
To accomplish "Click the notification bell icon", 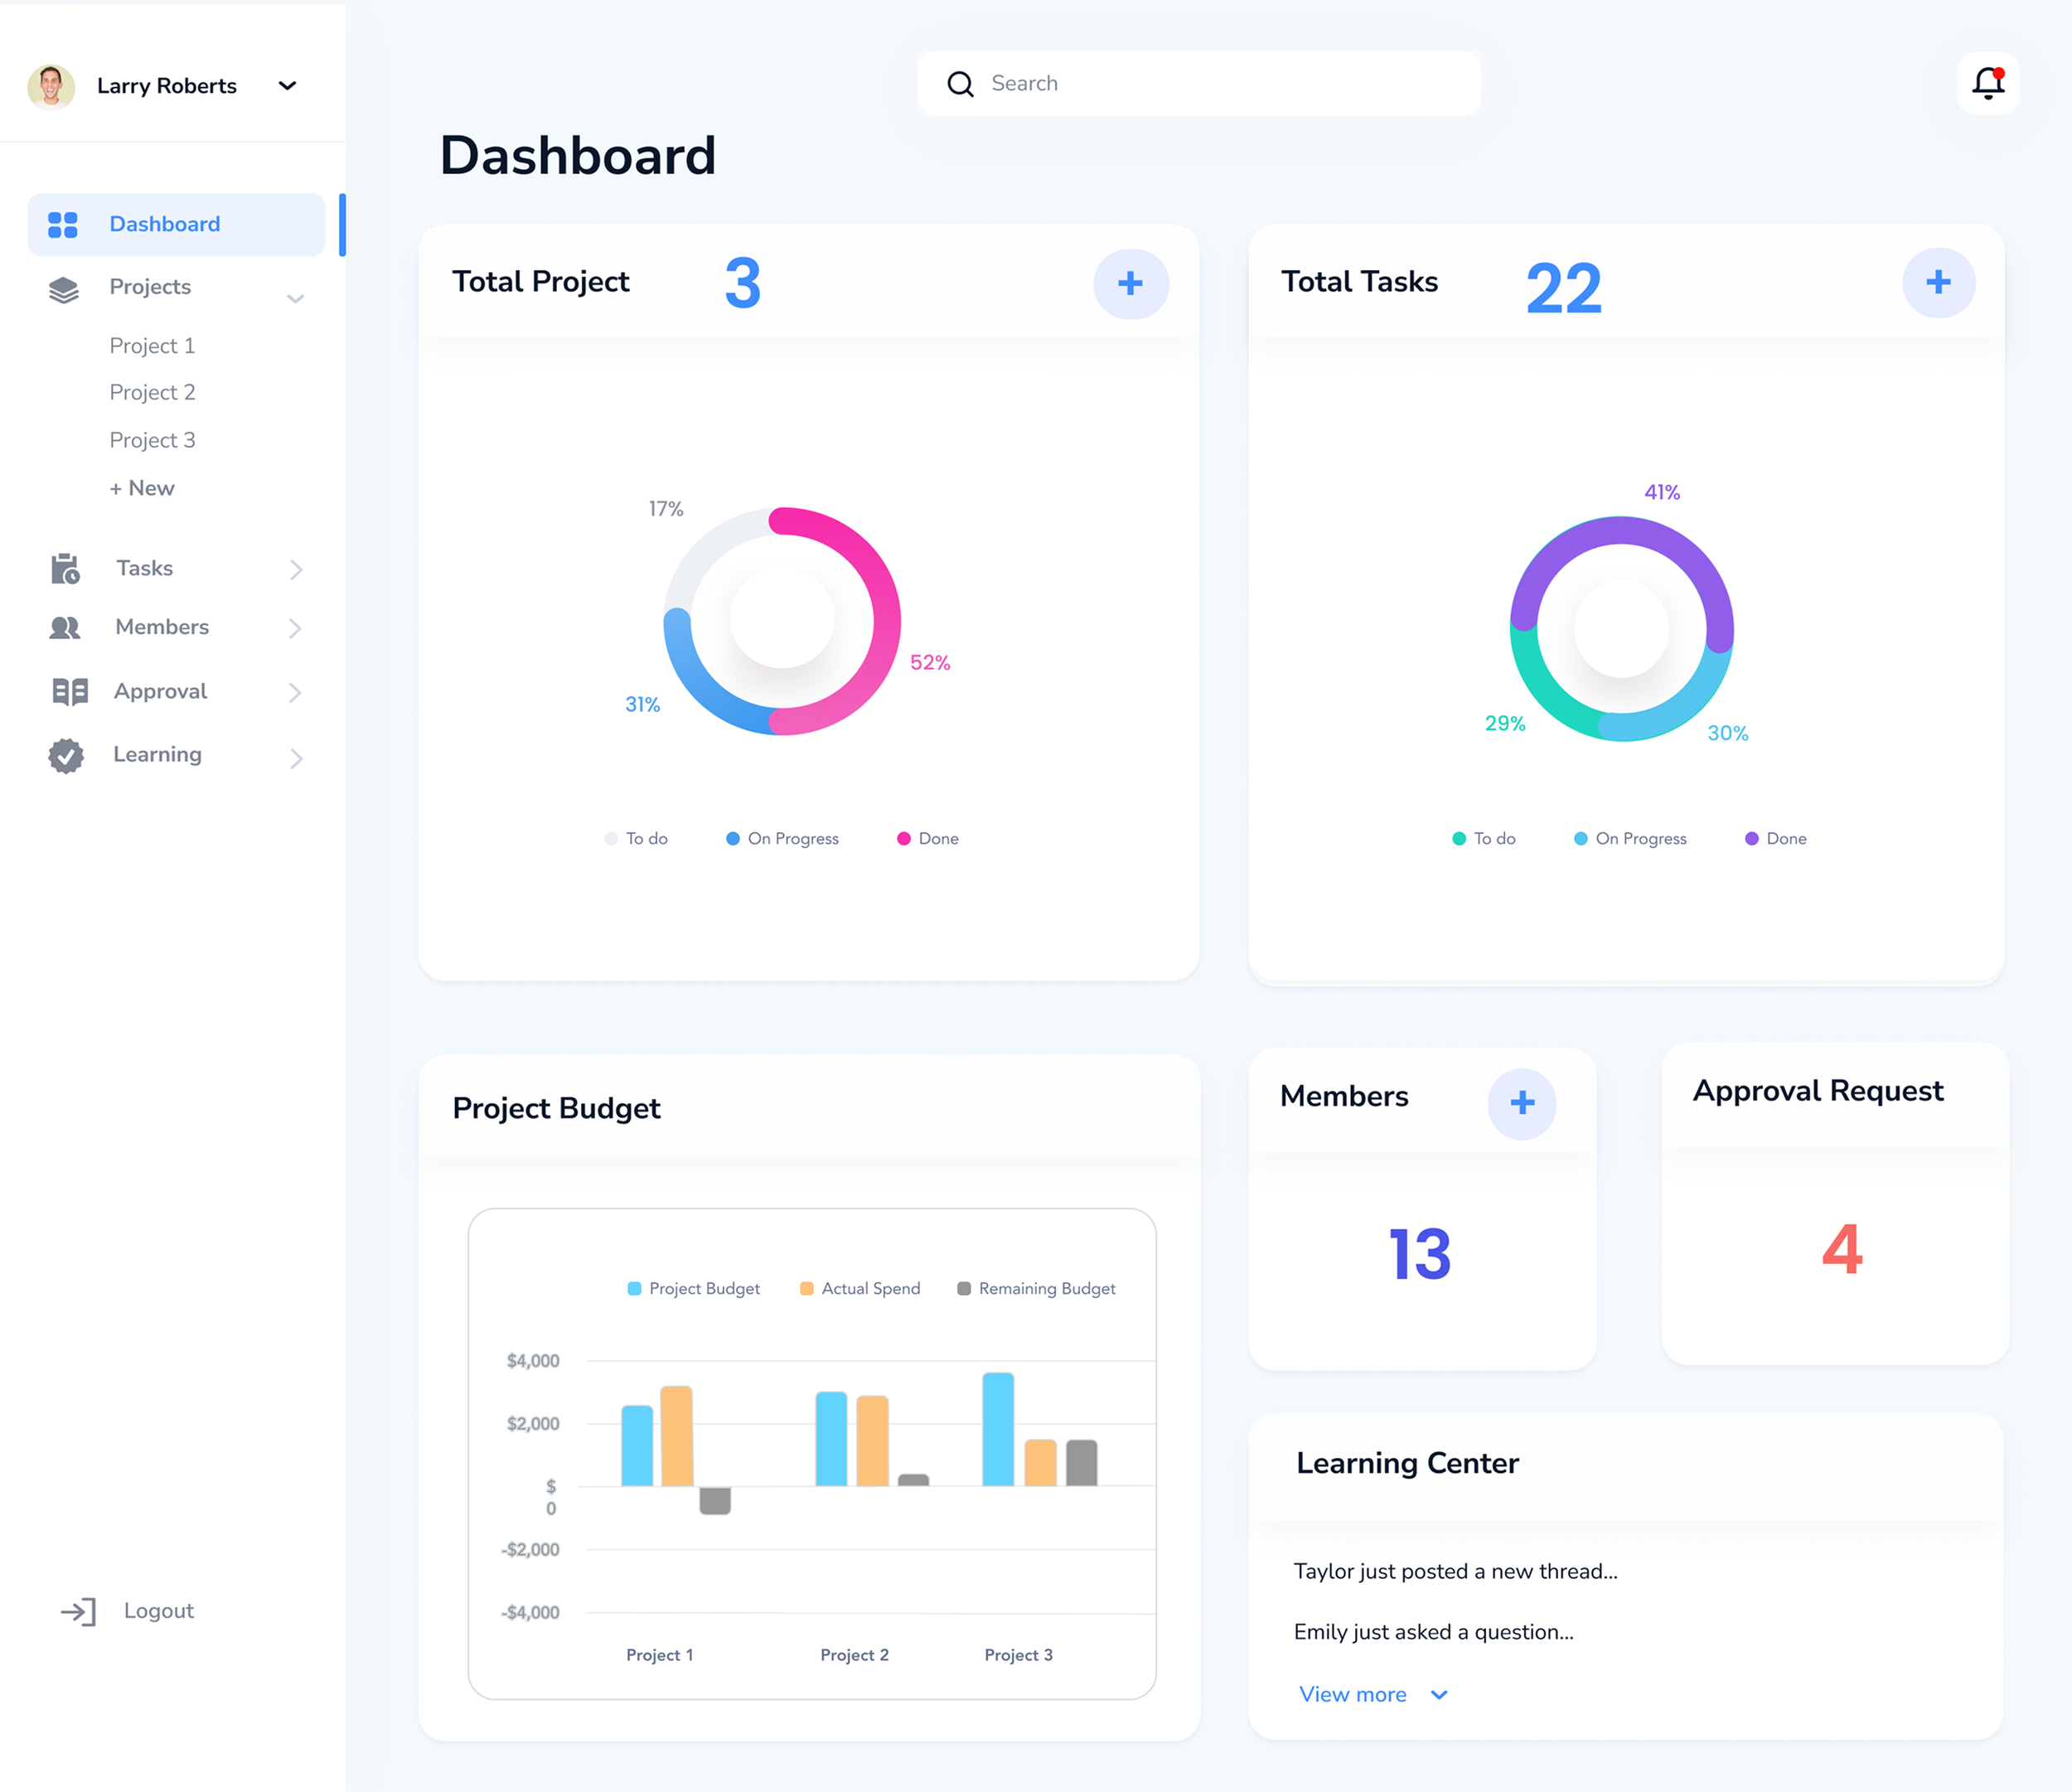I will pyautogui.click(x=1987, y=83).
